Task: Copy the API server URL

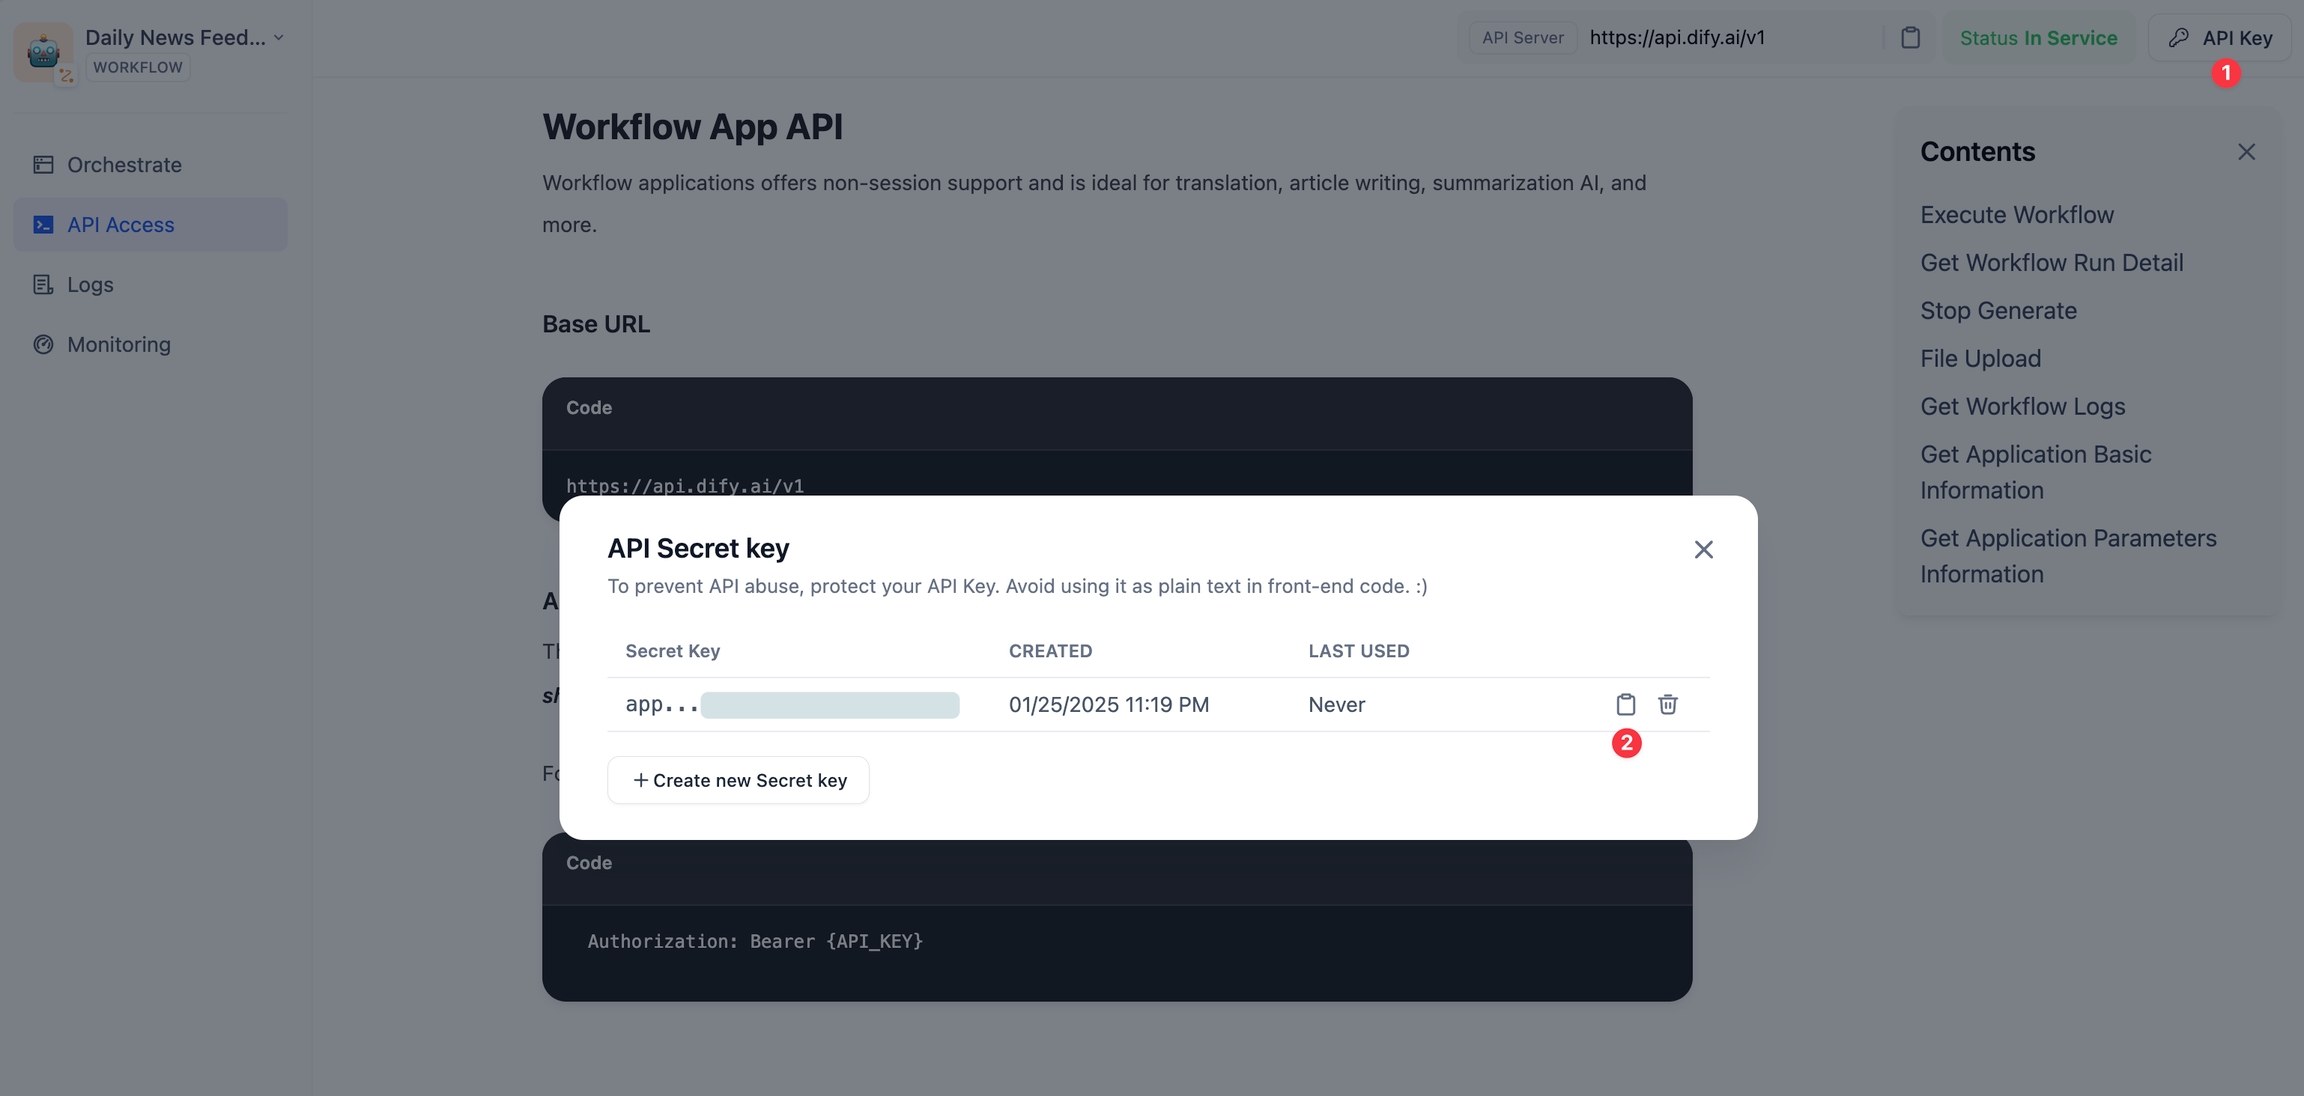Action: pos(1910,38)
